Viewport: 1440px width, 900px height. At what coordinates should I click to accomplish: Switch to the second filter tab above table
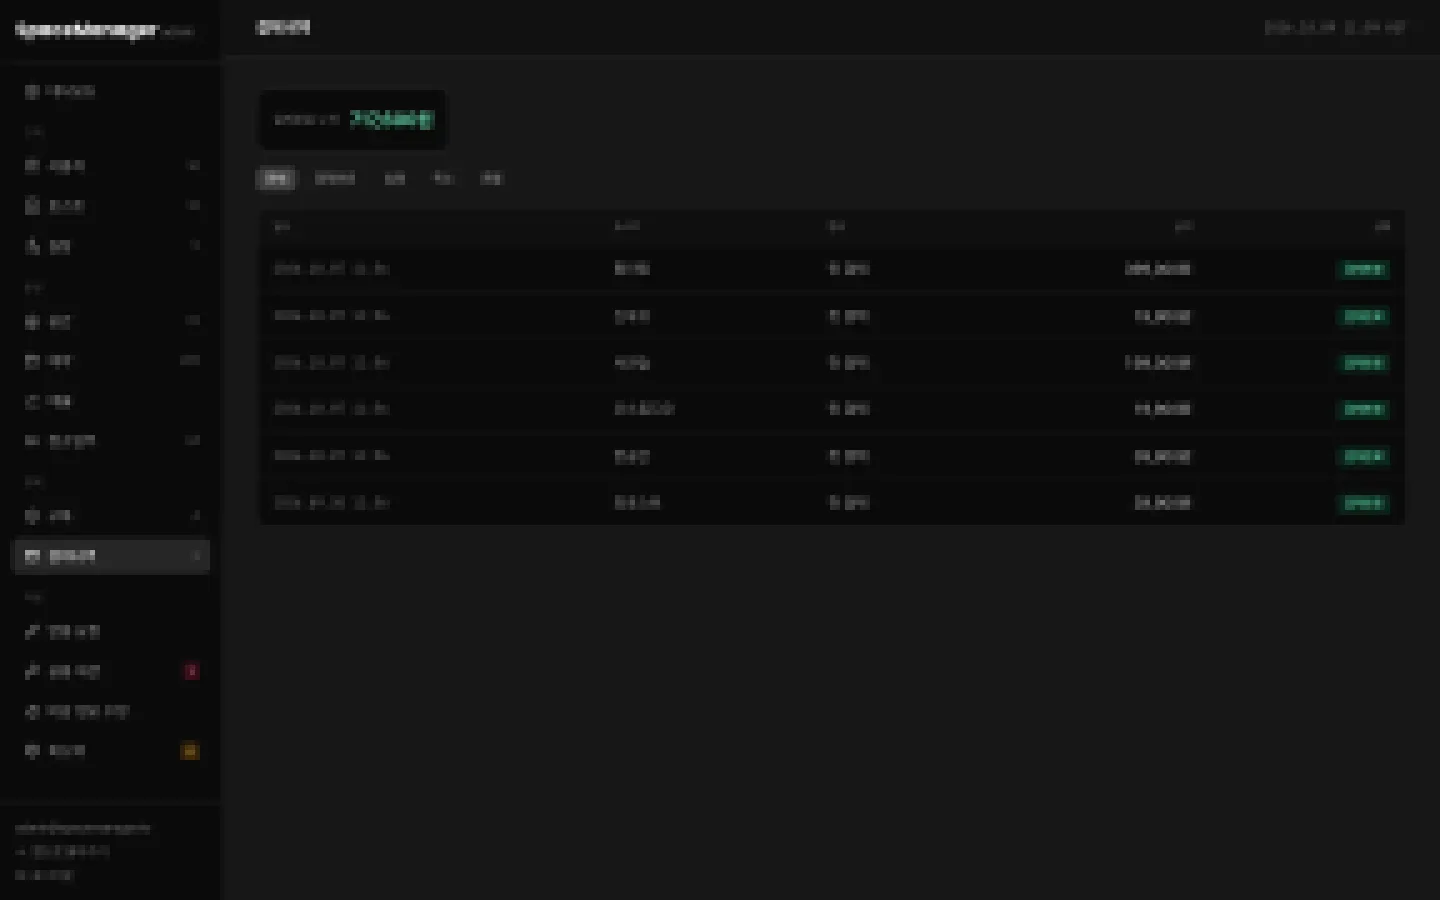(335, 179)
